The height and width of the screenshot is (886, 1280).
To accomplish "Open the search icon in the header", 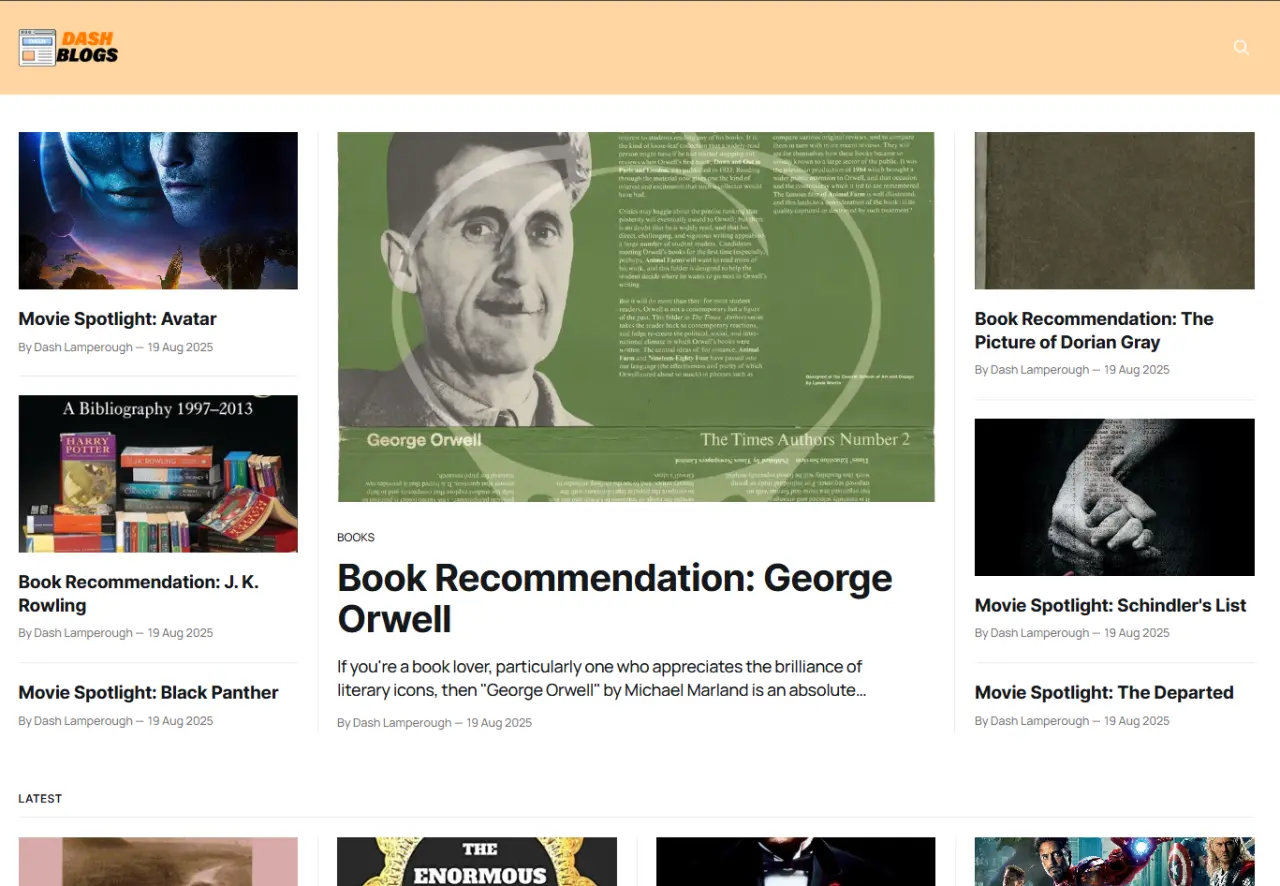I will click(1241, 47).
